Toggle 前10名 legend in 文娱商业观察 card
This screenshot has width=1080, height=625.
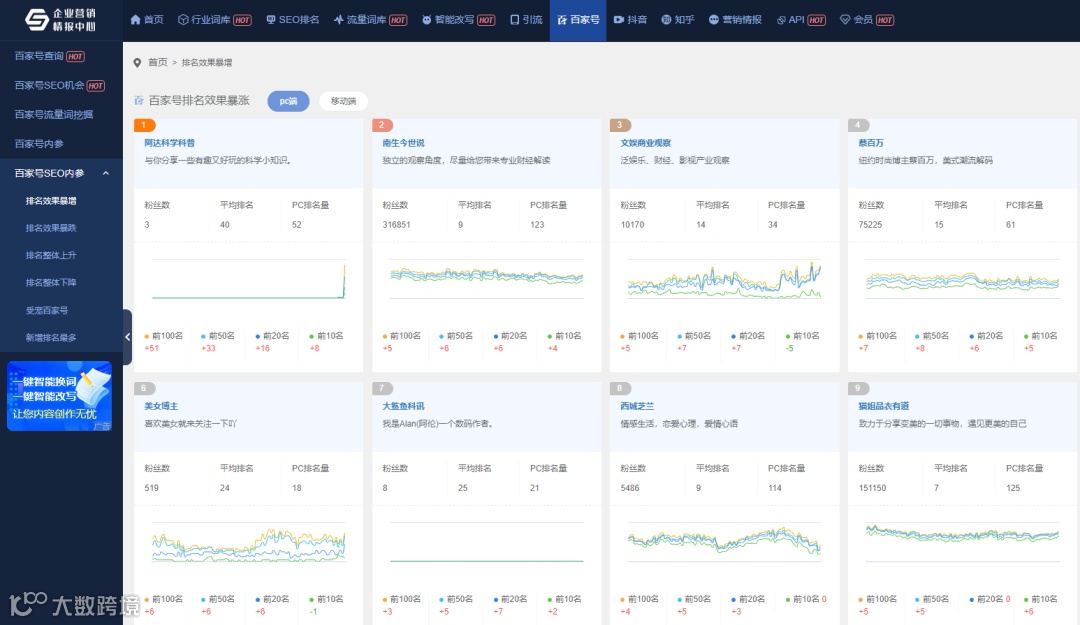click(802, 336)
